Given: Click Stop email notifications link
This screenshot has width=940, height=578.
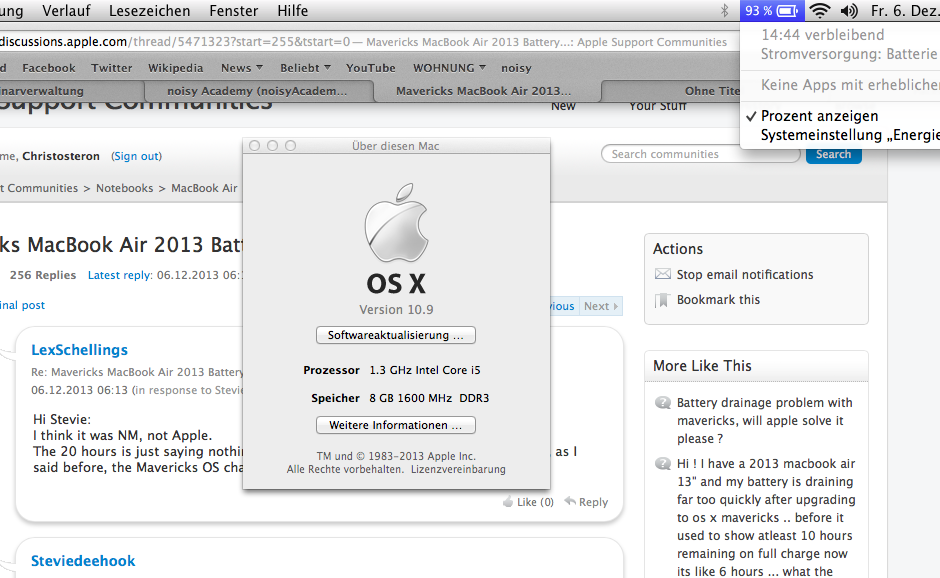Looking at the screenshot, I should (745, 275).
